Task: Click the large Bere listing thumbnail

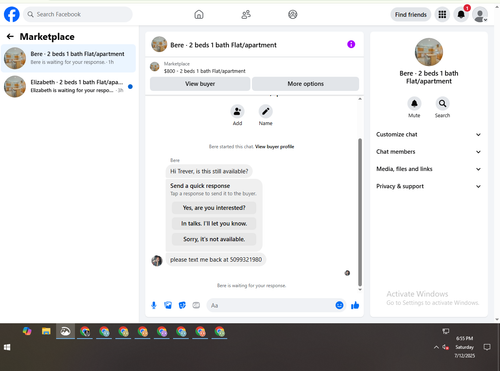Action: [429, 52]
